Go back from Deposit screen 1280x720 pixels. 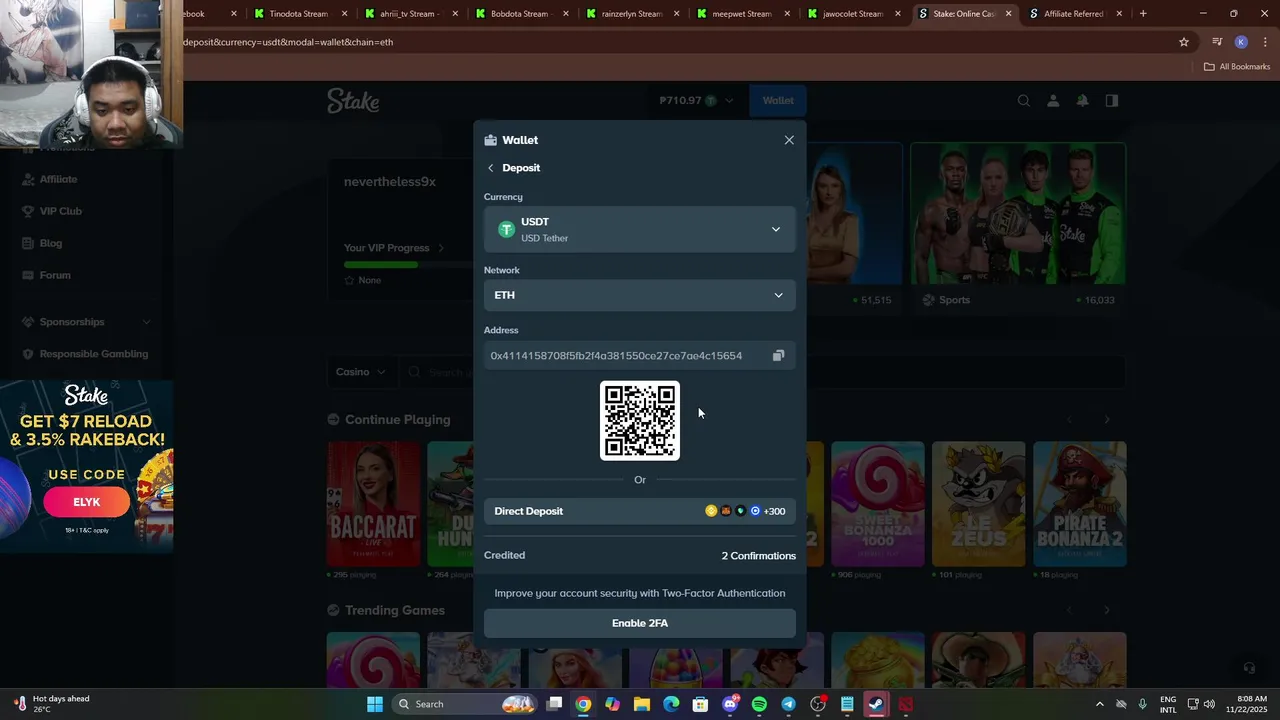pos(490,168)
